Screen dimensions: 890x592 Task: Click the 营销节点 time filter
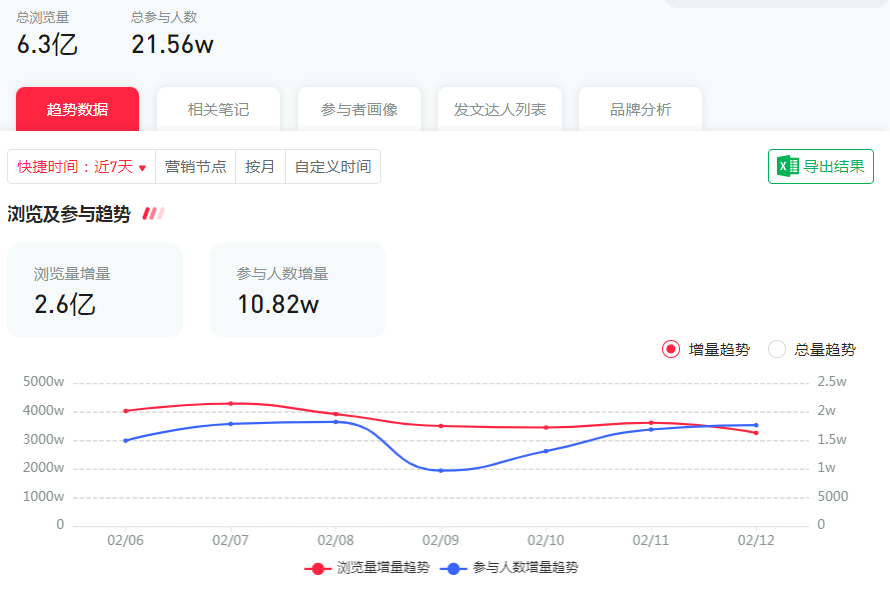click(x=195, y=167)
